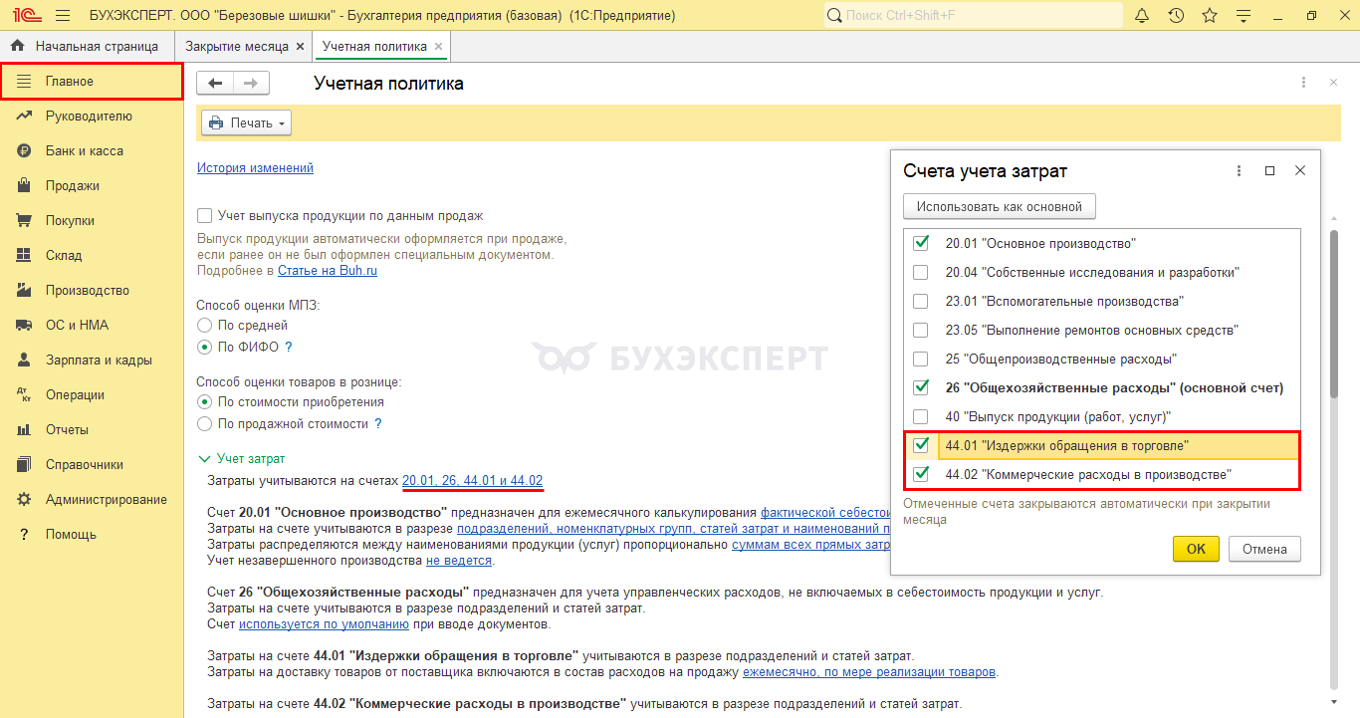Collapse the Учет затрат section
Image resolution: width=1360 pixels, height=718 pixels.
(x=203, y=459)
